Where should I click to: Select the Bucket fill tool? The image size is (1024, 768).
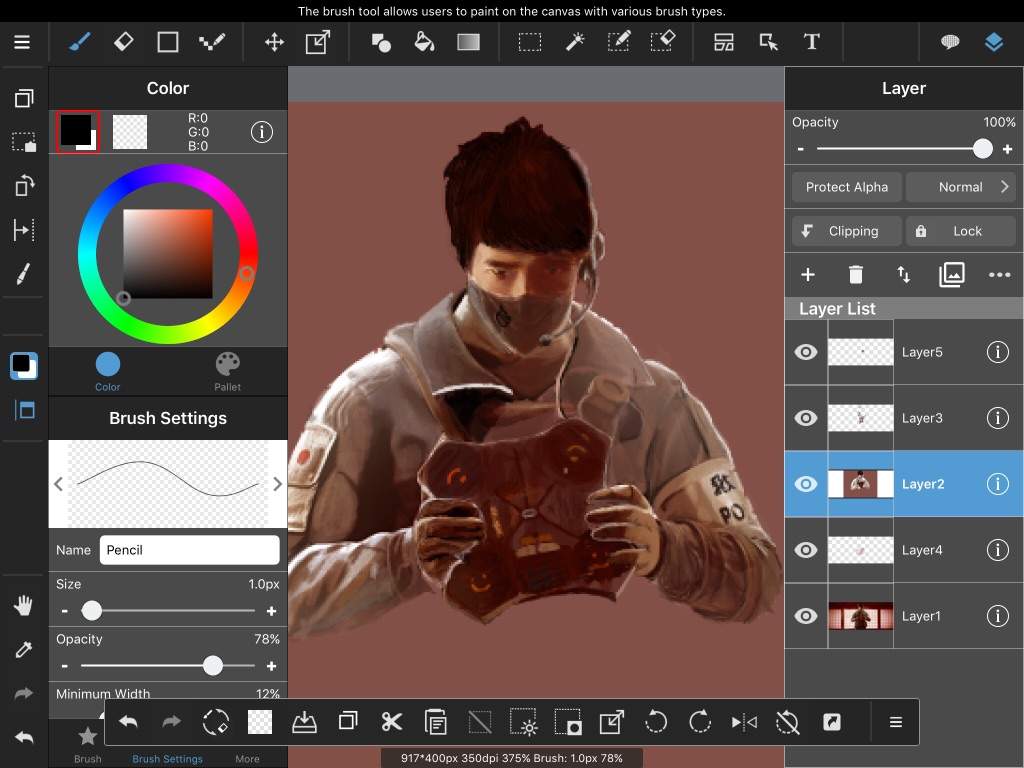coord(424,42)
